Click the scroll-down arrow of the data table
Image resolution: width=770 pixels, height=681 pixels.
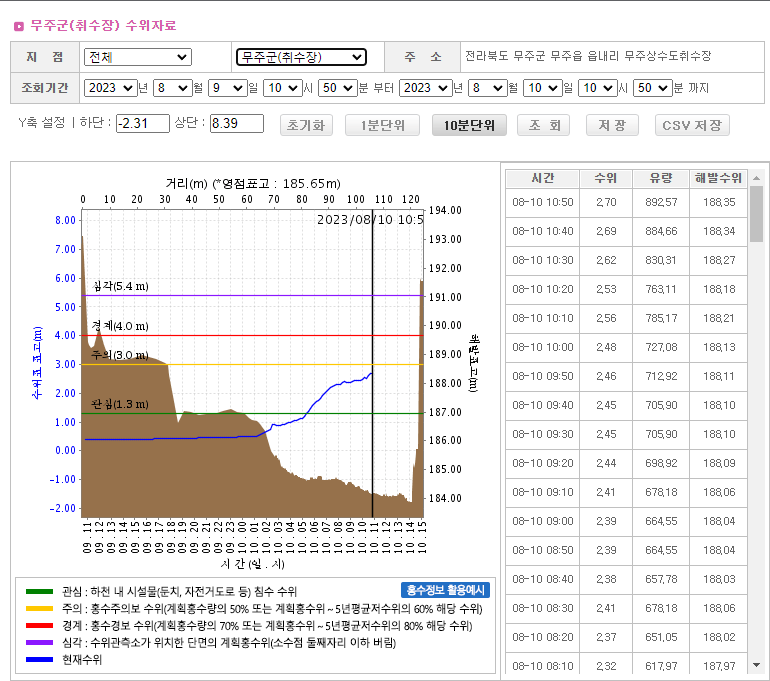tap(756, 664)
